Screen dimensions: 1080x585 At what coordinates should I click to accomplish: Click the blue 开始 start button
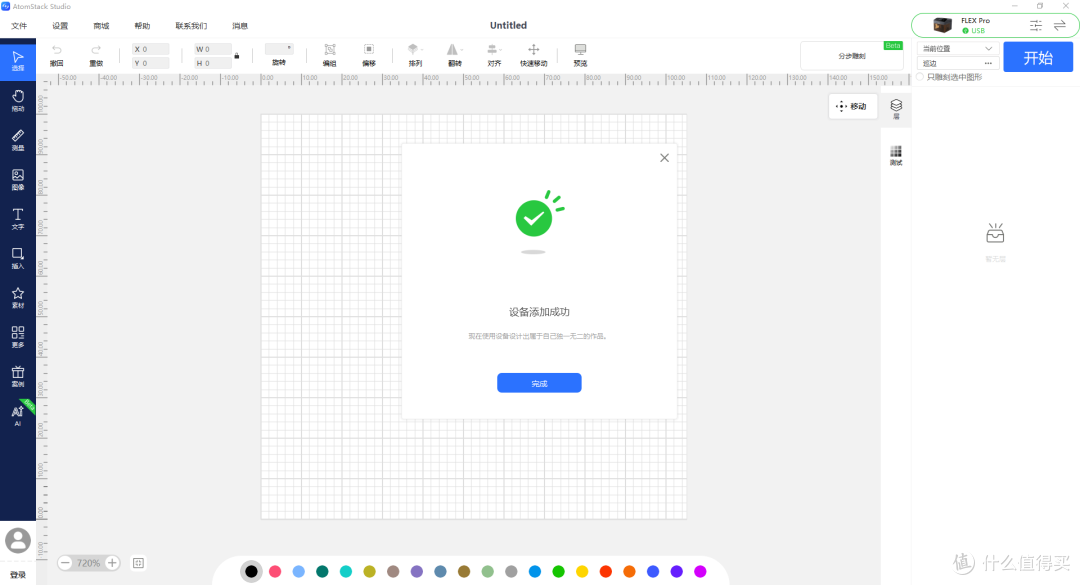(1038, 57)
